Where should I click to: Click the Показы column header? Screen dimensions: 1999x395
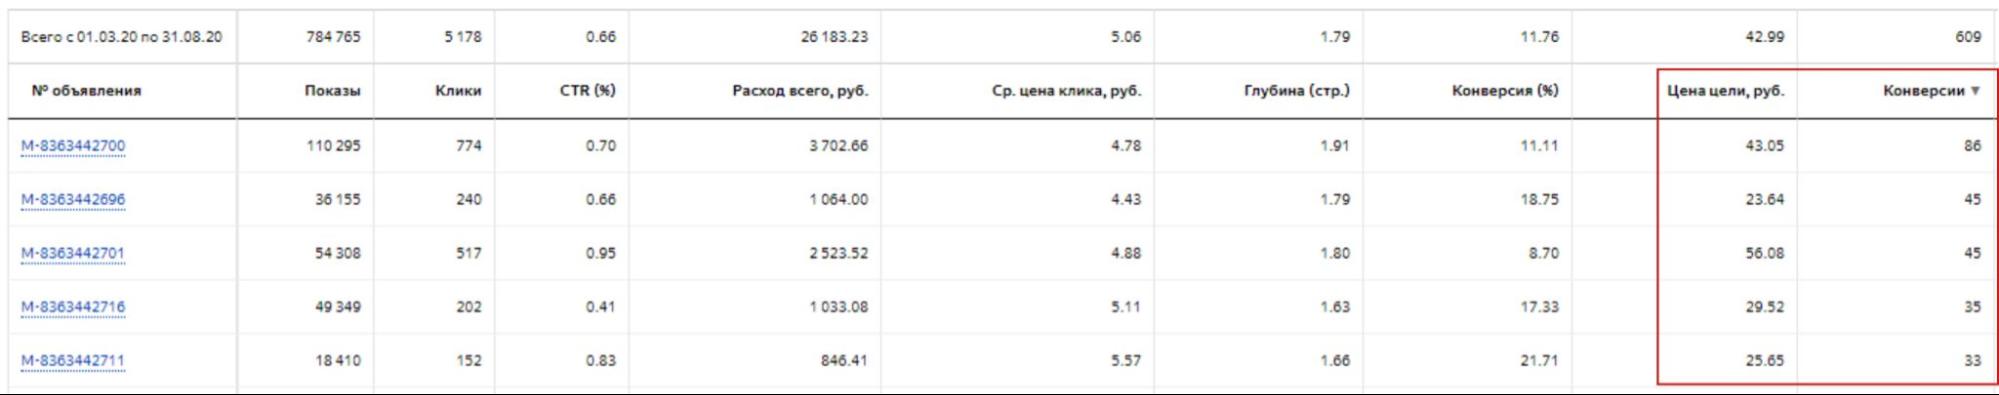332,91
